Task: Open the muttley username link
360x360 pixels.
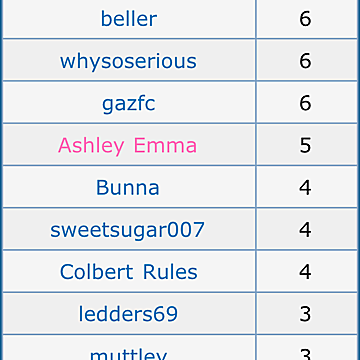Action: [x=128, y=354]
